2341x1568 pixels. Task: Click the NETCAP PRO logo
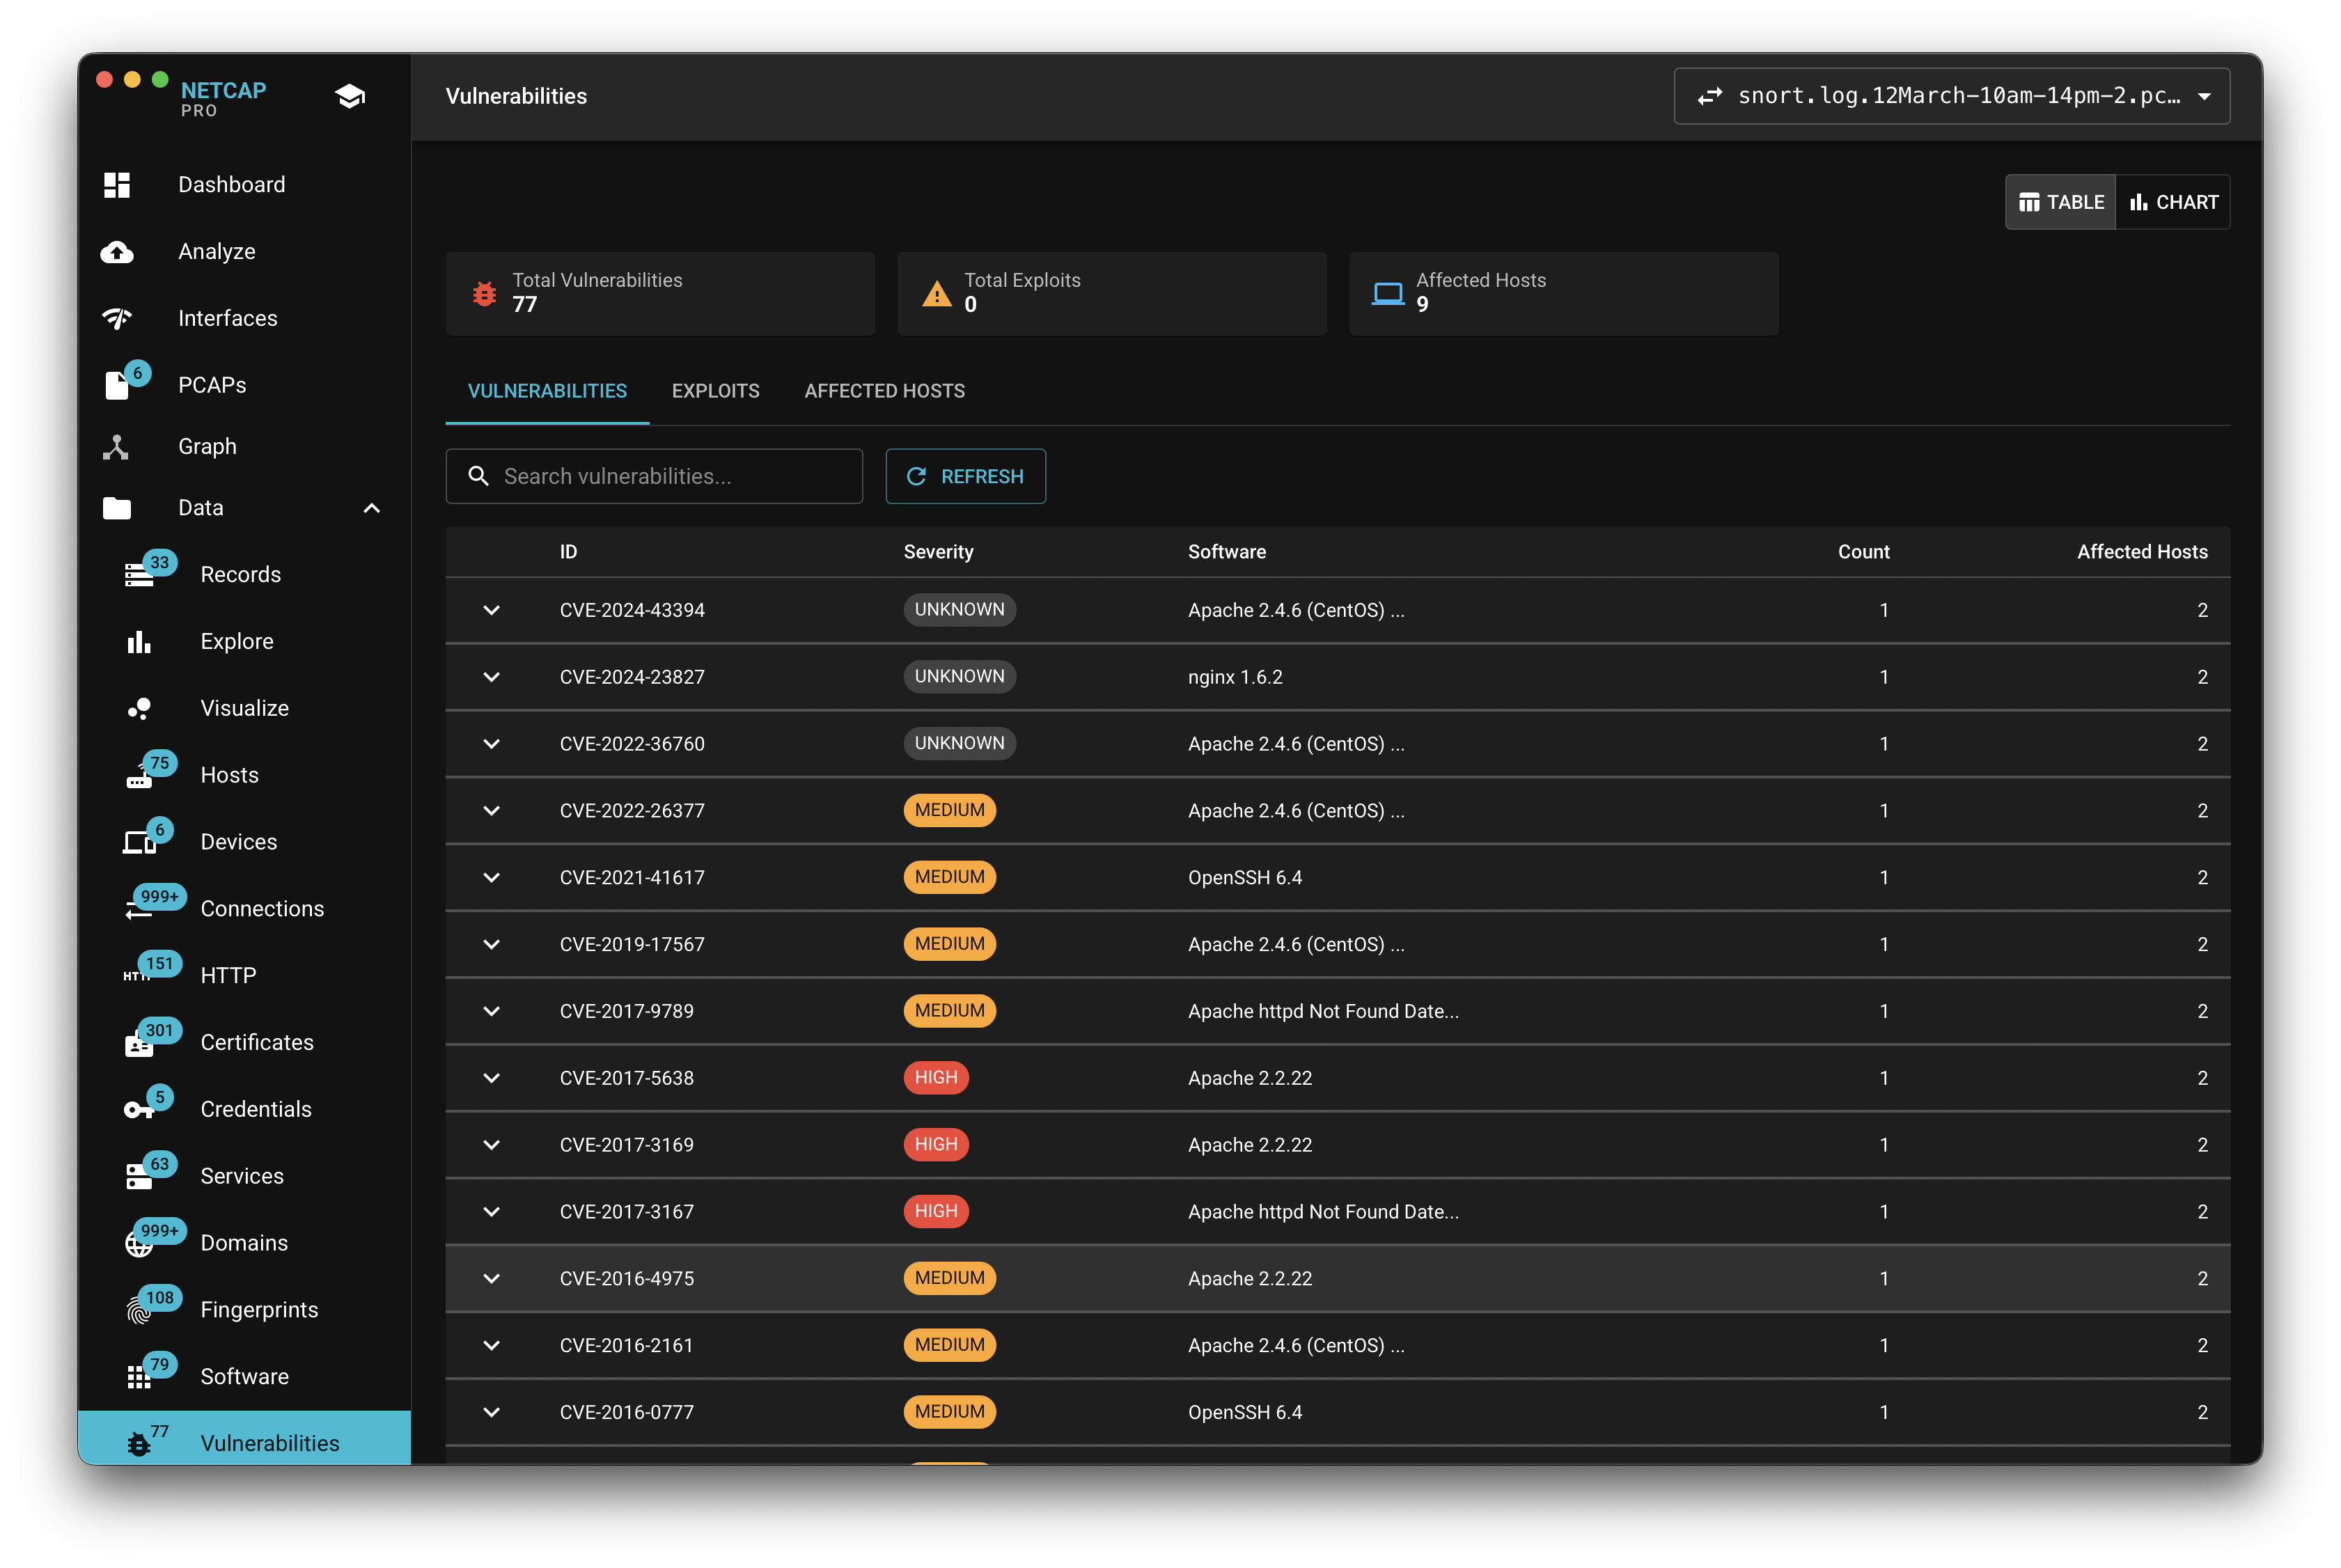[224, 98]
